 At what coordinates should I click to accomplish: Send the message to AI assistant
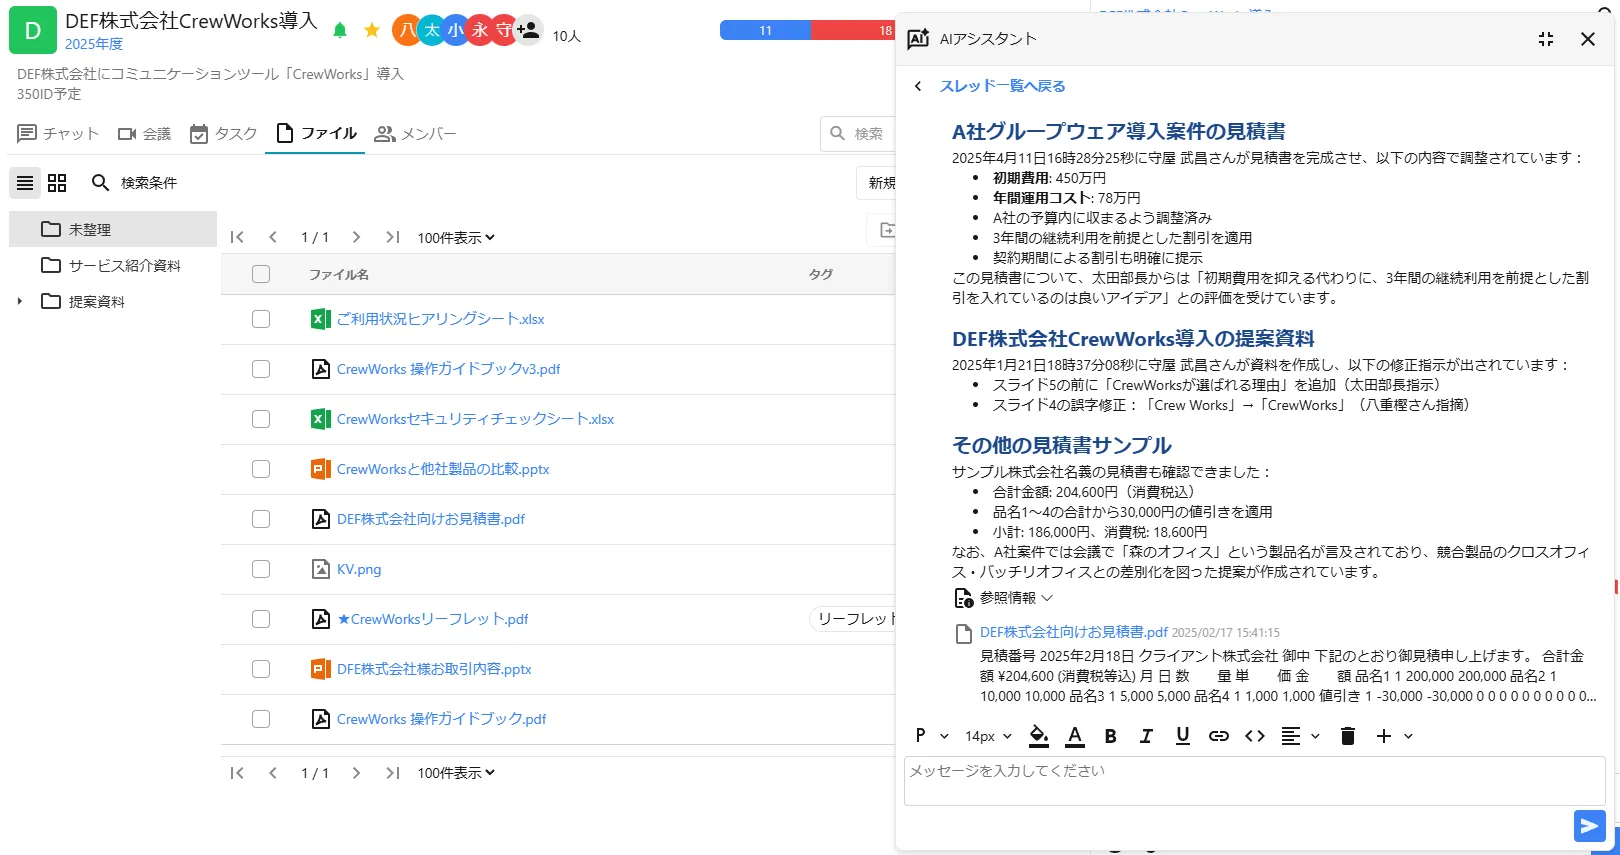[1589, 825]
